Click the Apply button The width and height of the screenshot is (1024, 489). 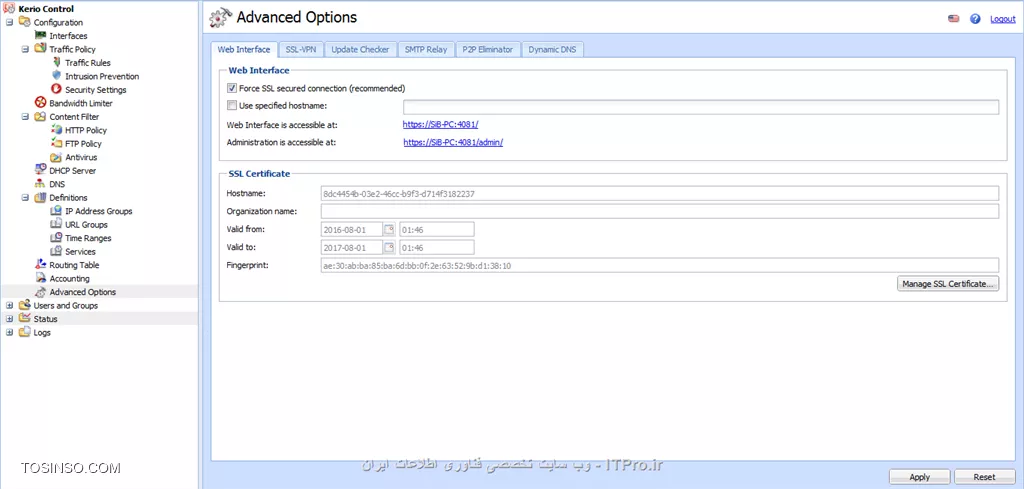[920, 477]
